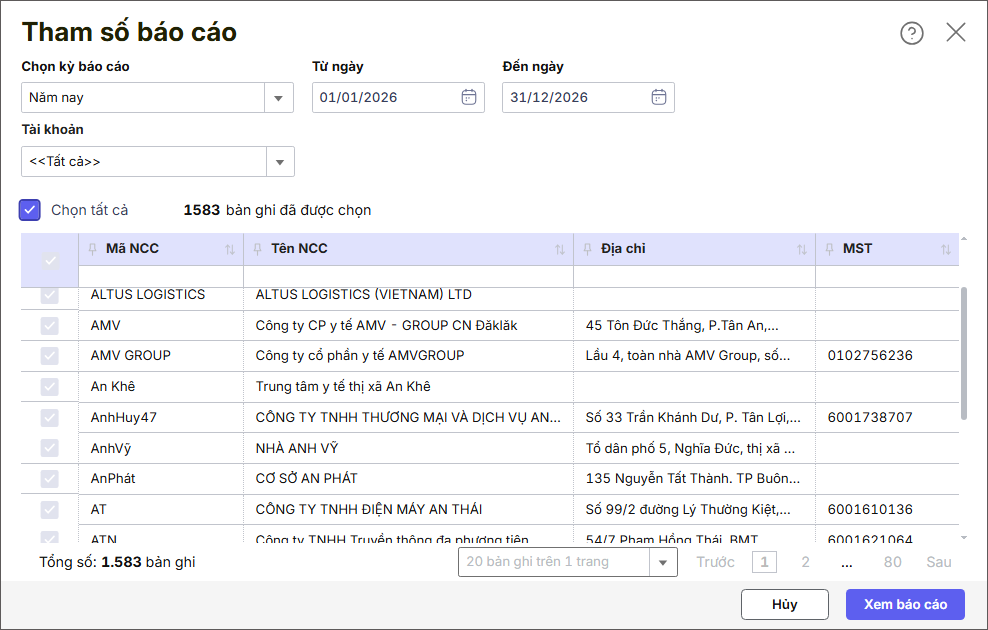Go to page 2
Viewport: 988px width, 630px height.
click(805, 562)
